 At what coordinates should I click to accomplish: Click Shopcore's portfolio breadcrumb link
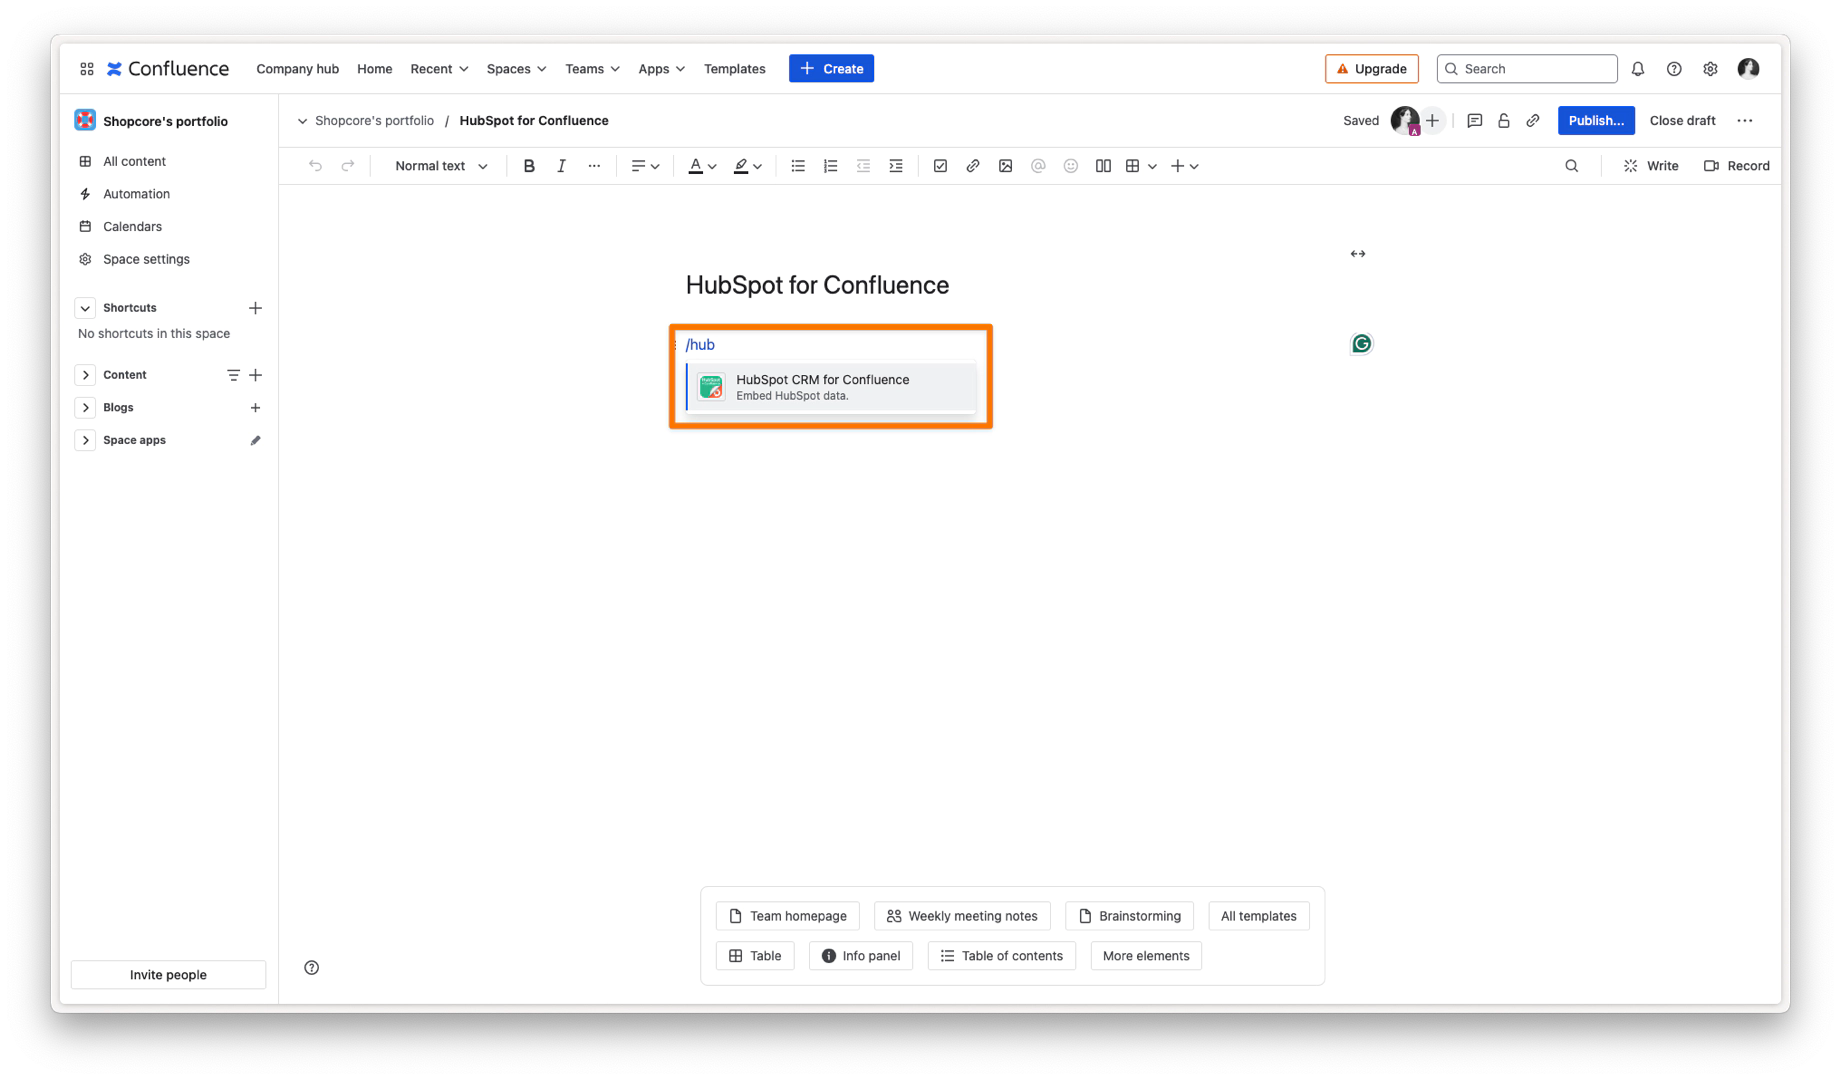[374, 121]
